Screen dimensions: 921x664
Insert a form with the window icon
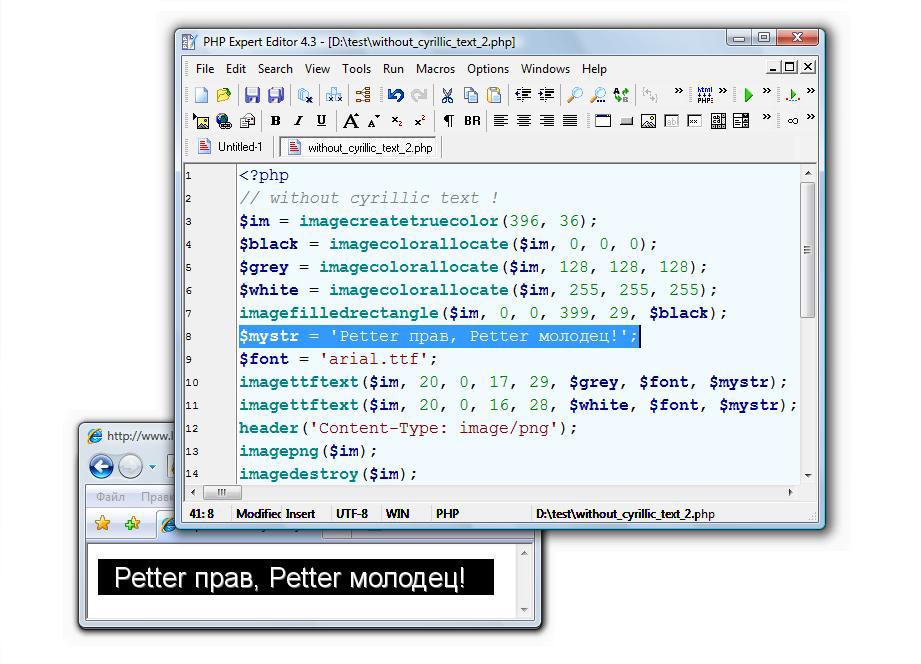pos(603,121)
